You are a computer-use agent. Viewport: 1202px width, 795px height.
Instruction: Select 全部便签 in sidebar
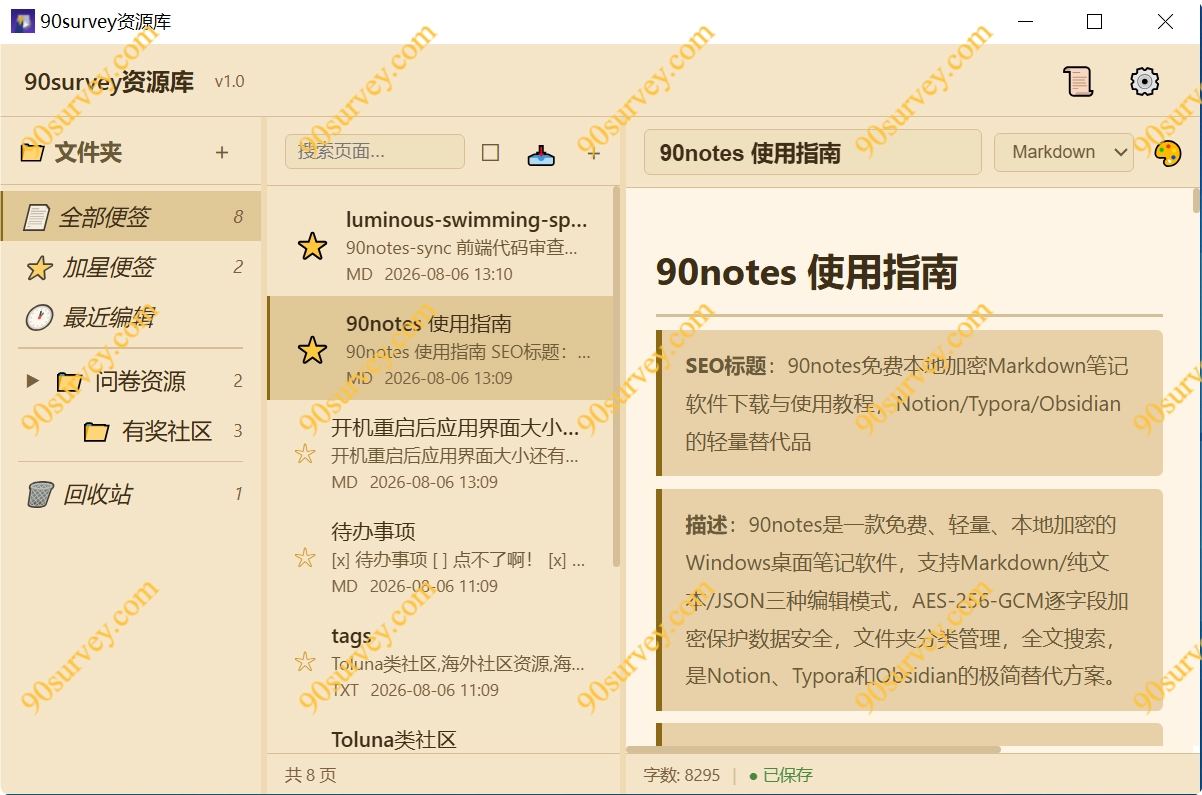131,217
